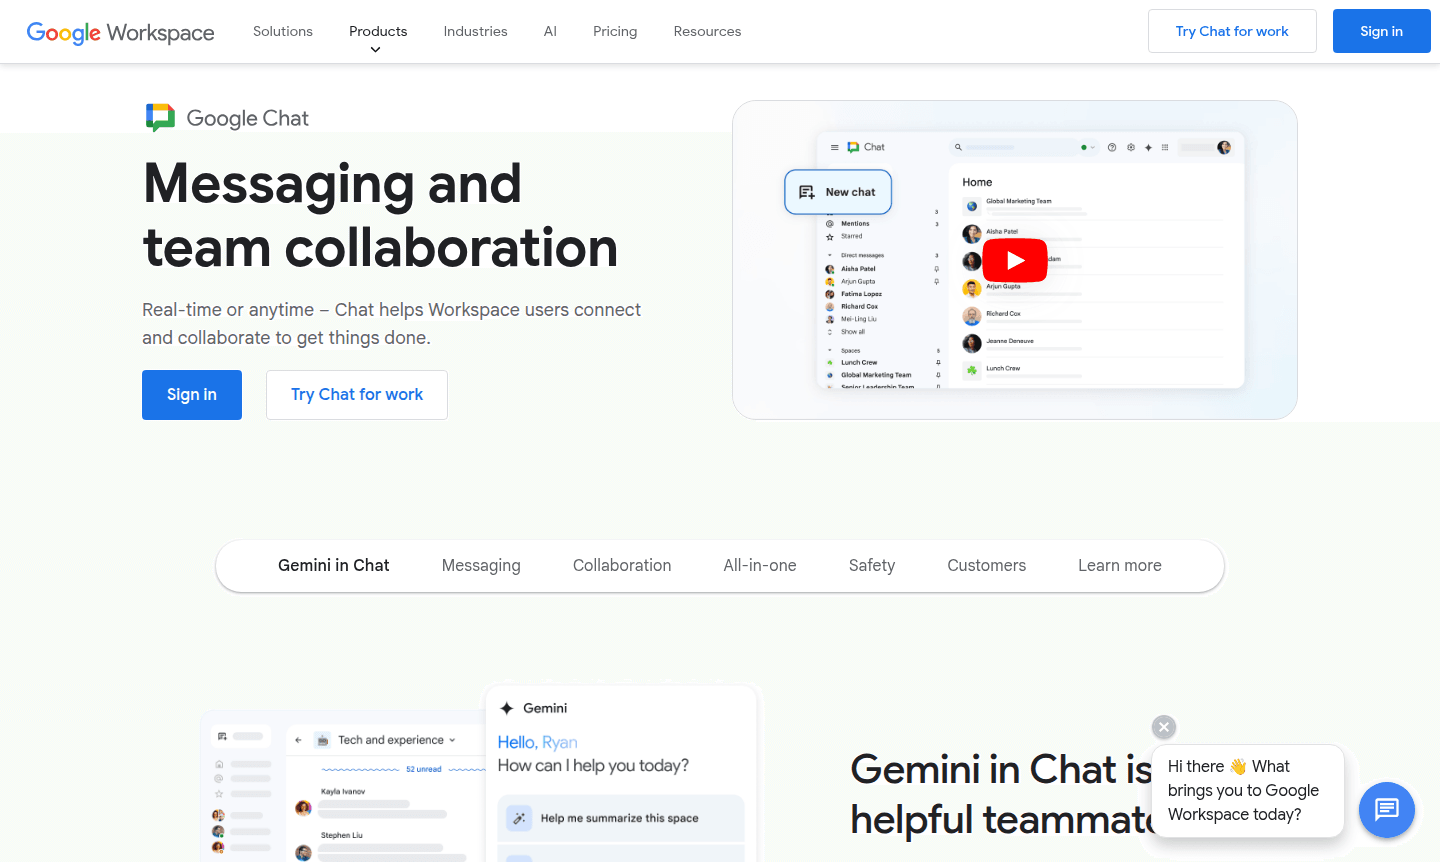
Task: Open the hamburger menu in the Chat mockup
Action: (834, 147)
